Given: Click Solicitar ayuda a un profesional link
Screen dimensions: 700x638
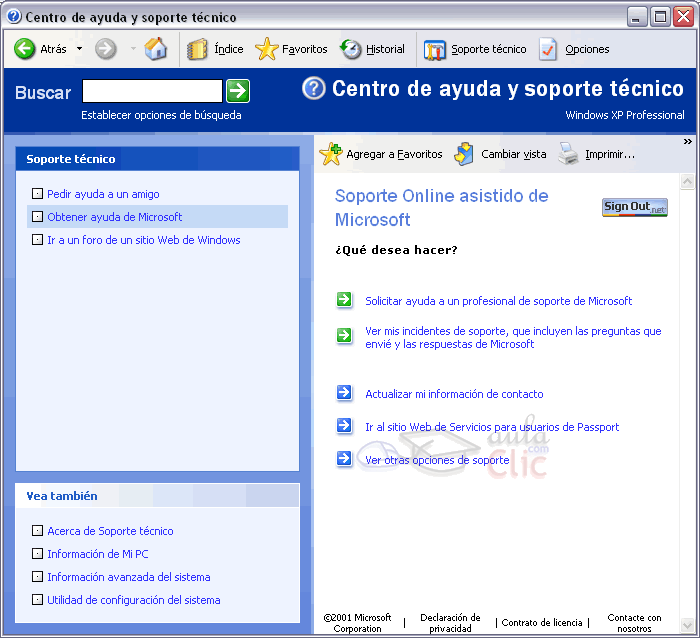Looking at the screenshot, I should (x=498, y=301).
